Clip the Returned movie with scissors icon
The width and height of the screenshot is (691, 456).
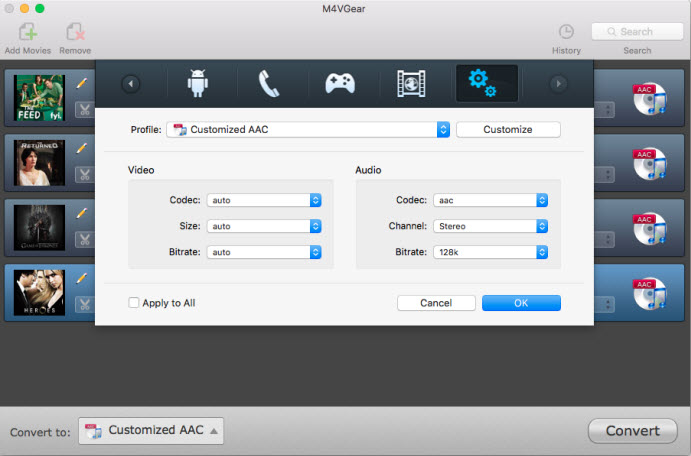85,175
